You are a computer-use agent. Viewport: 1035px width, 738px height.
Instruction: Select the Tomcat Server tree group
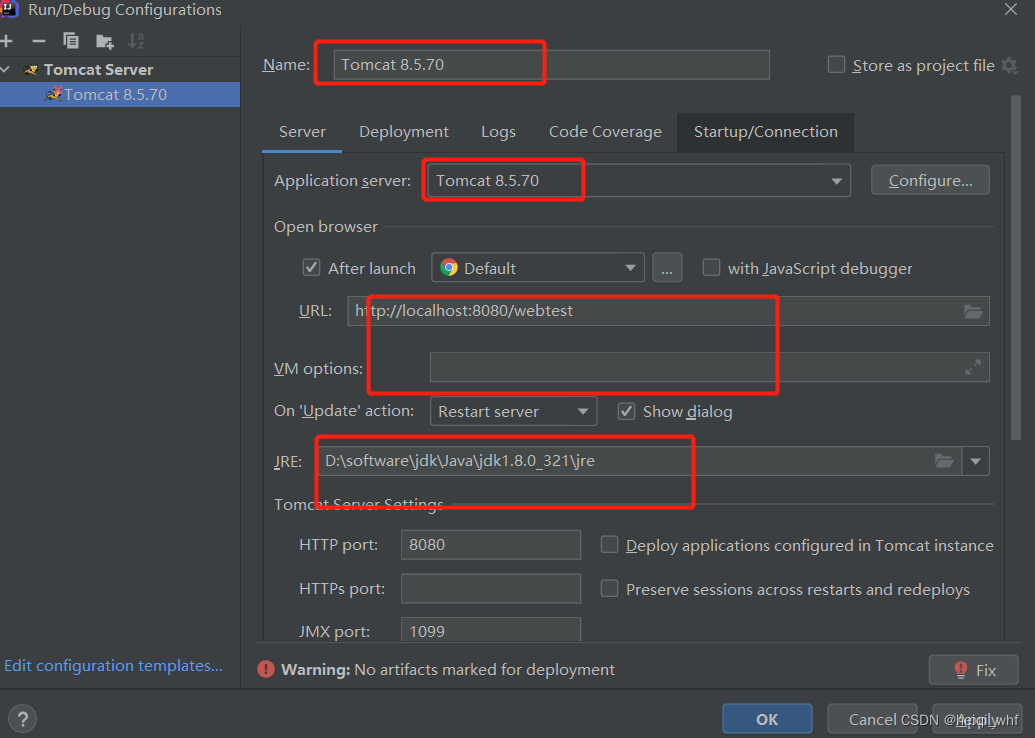click(98, 69)
